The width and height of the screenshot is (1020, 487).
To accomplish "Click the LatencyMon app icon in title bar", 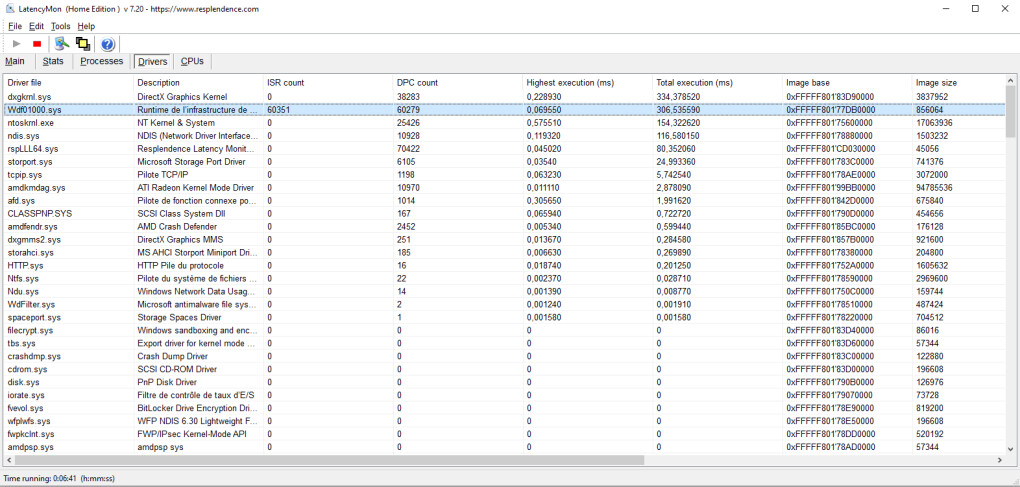I will tap(10, 9).
